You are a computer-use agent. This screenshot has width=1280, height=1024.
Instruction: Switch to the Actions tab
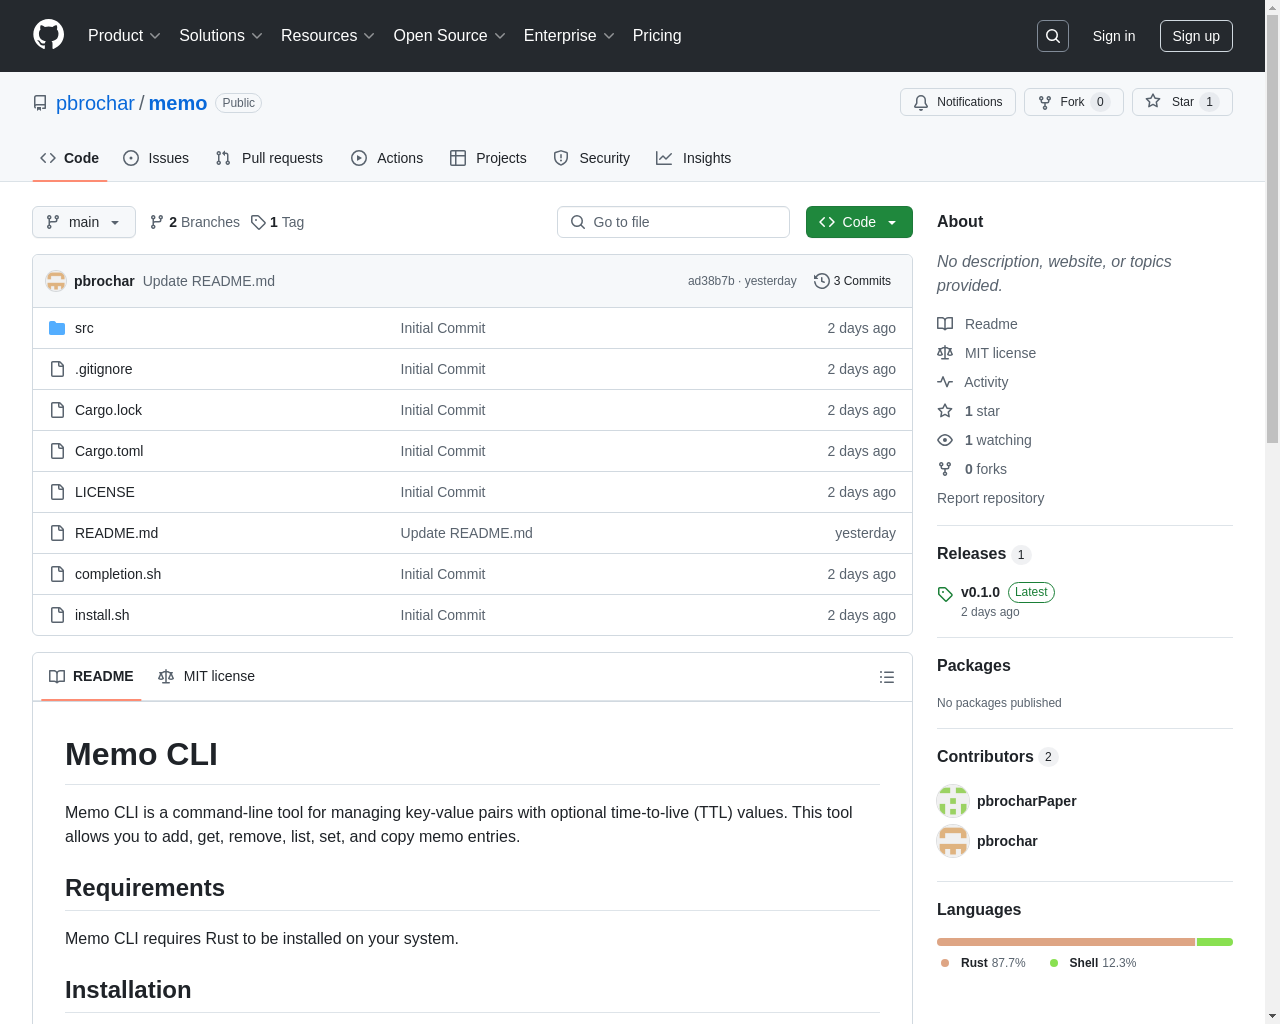[x=387, y=158]
